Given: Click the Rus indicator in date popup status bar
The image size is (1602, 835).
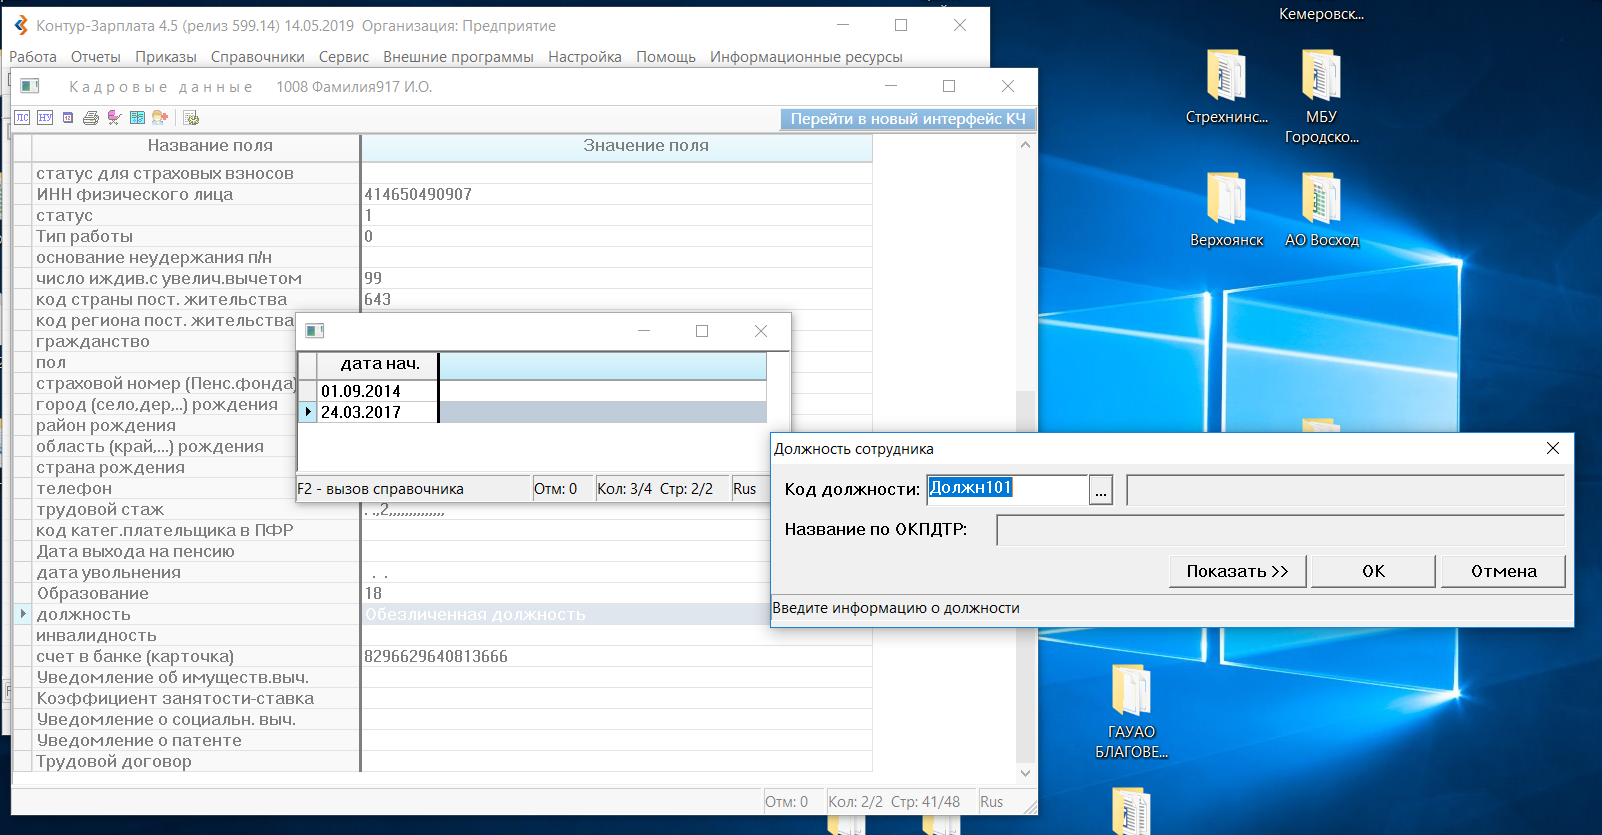Looking at the screenshot, I should click(x=745, y=489).
